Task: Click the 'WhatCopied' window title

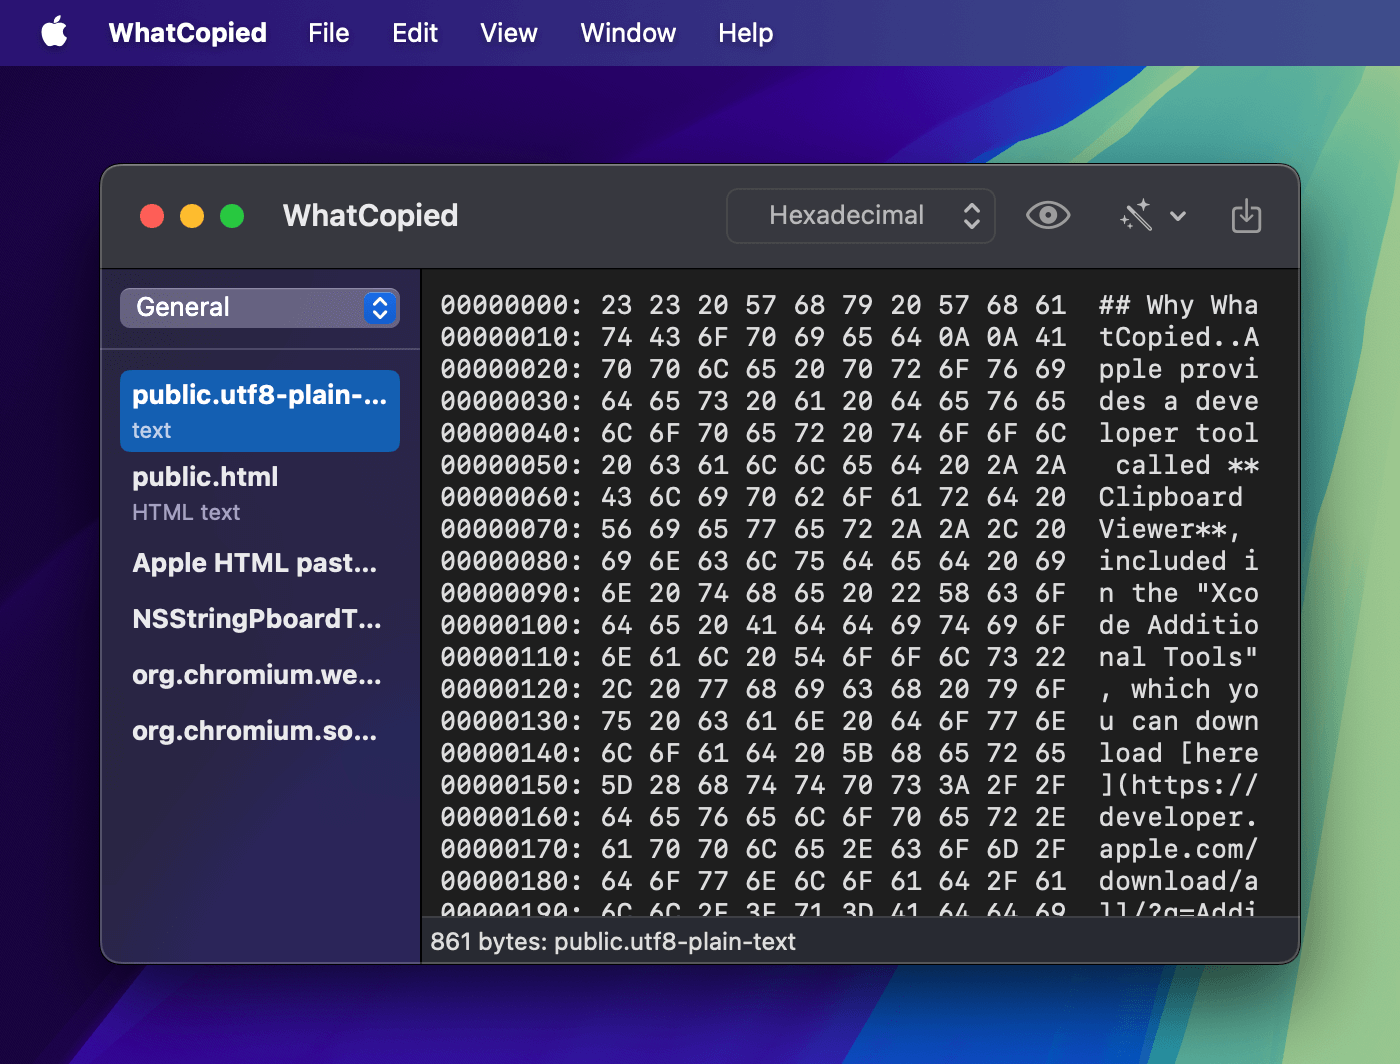Action: click(x=371, y=216)
